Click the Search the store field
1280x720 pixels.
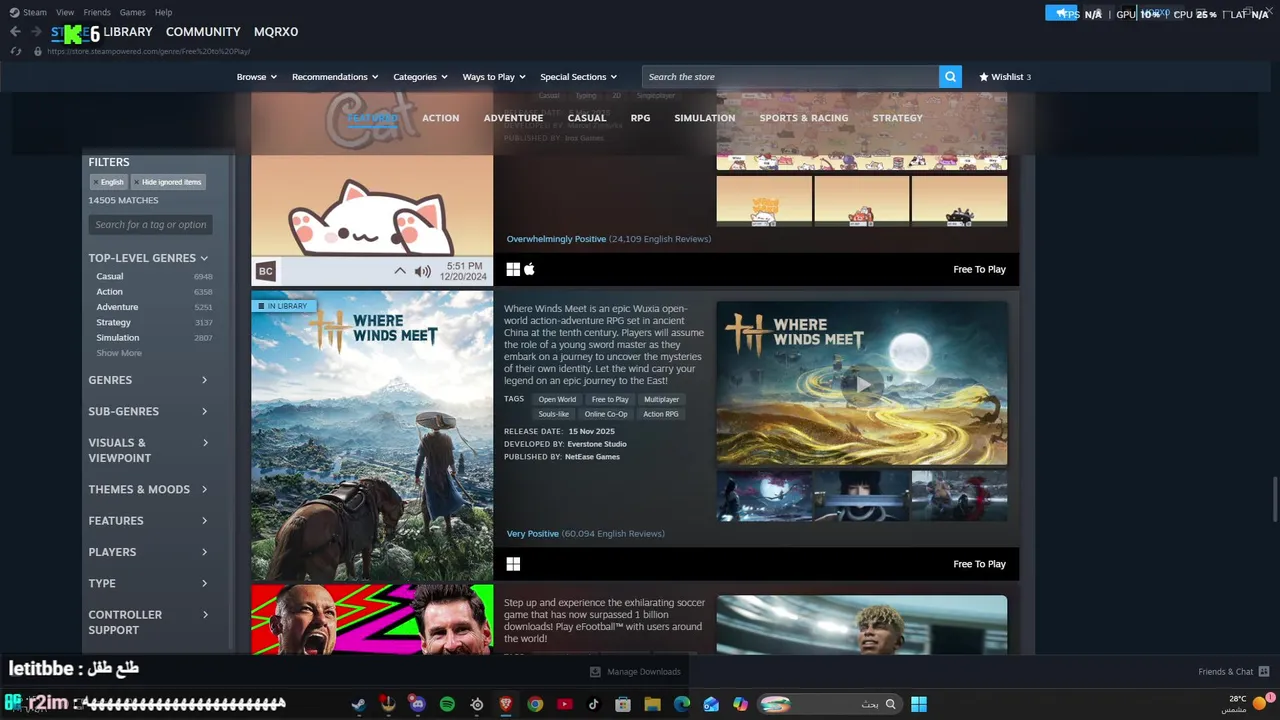pos(790,77)
